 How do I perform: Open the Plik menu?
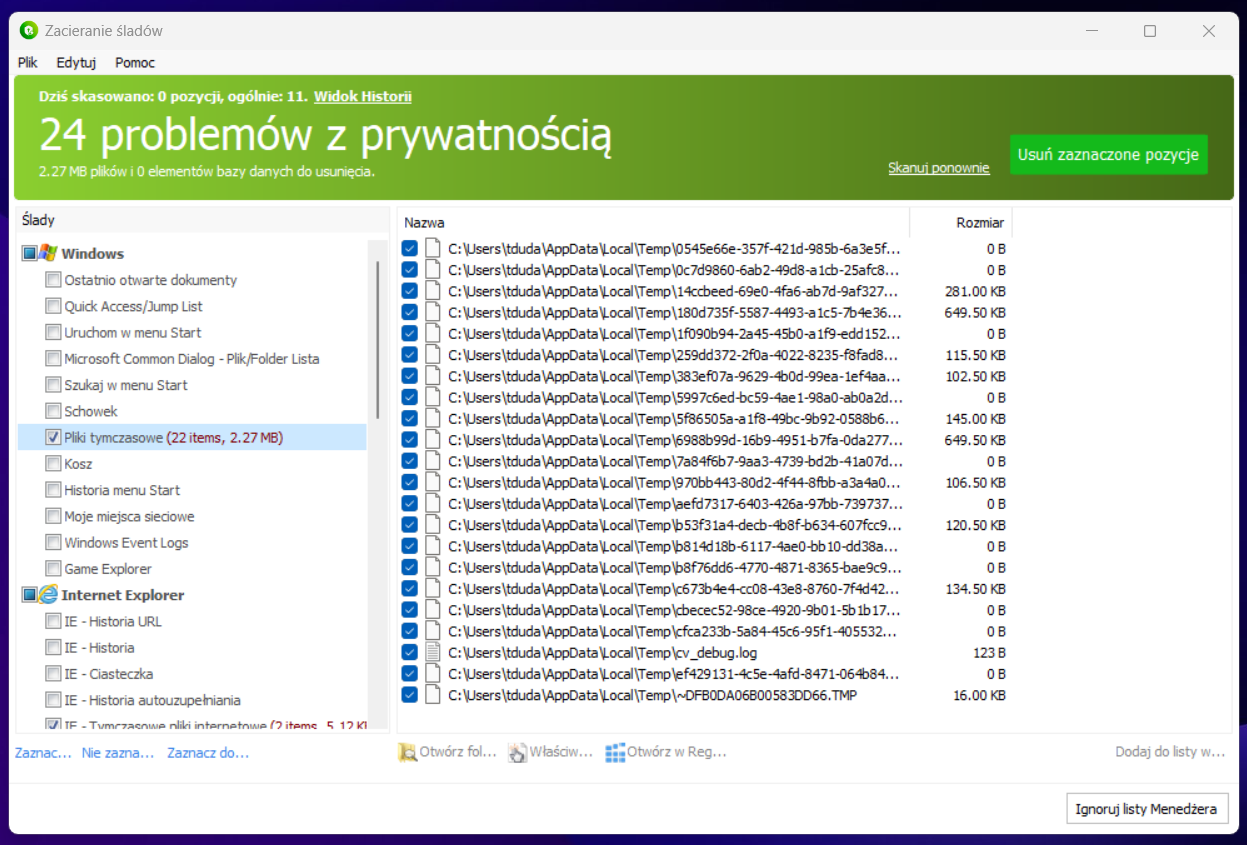(x=27, y=62)
